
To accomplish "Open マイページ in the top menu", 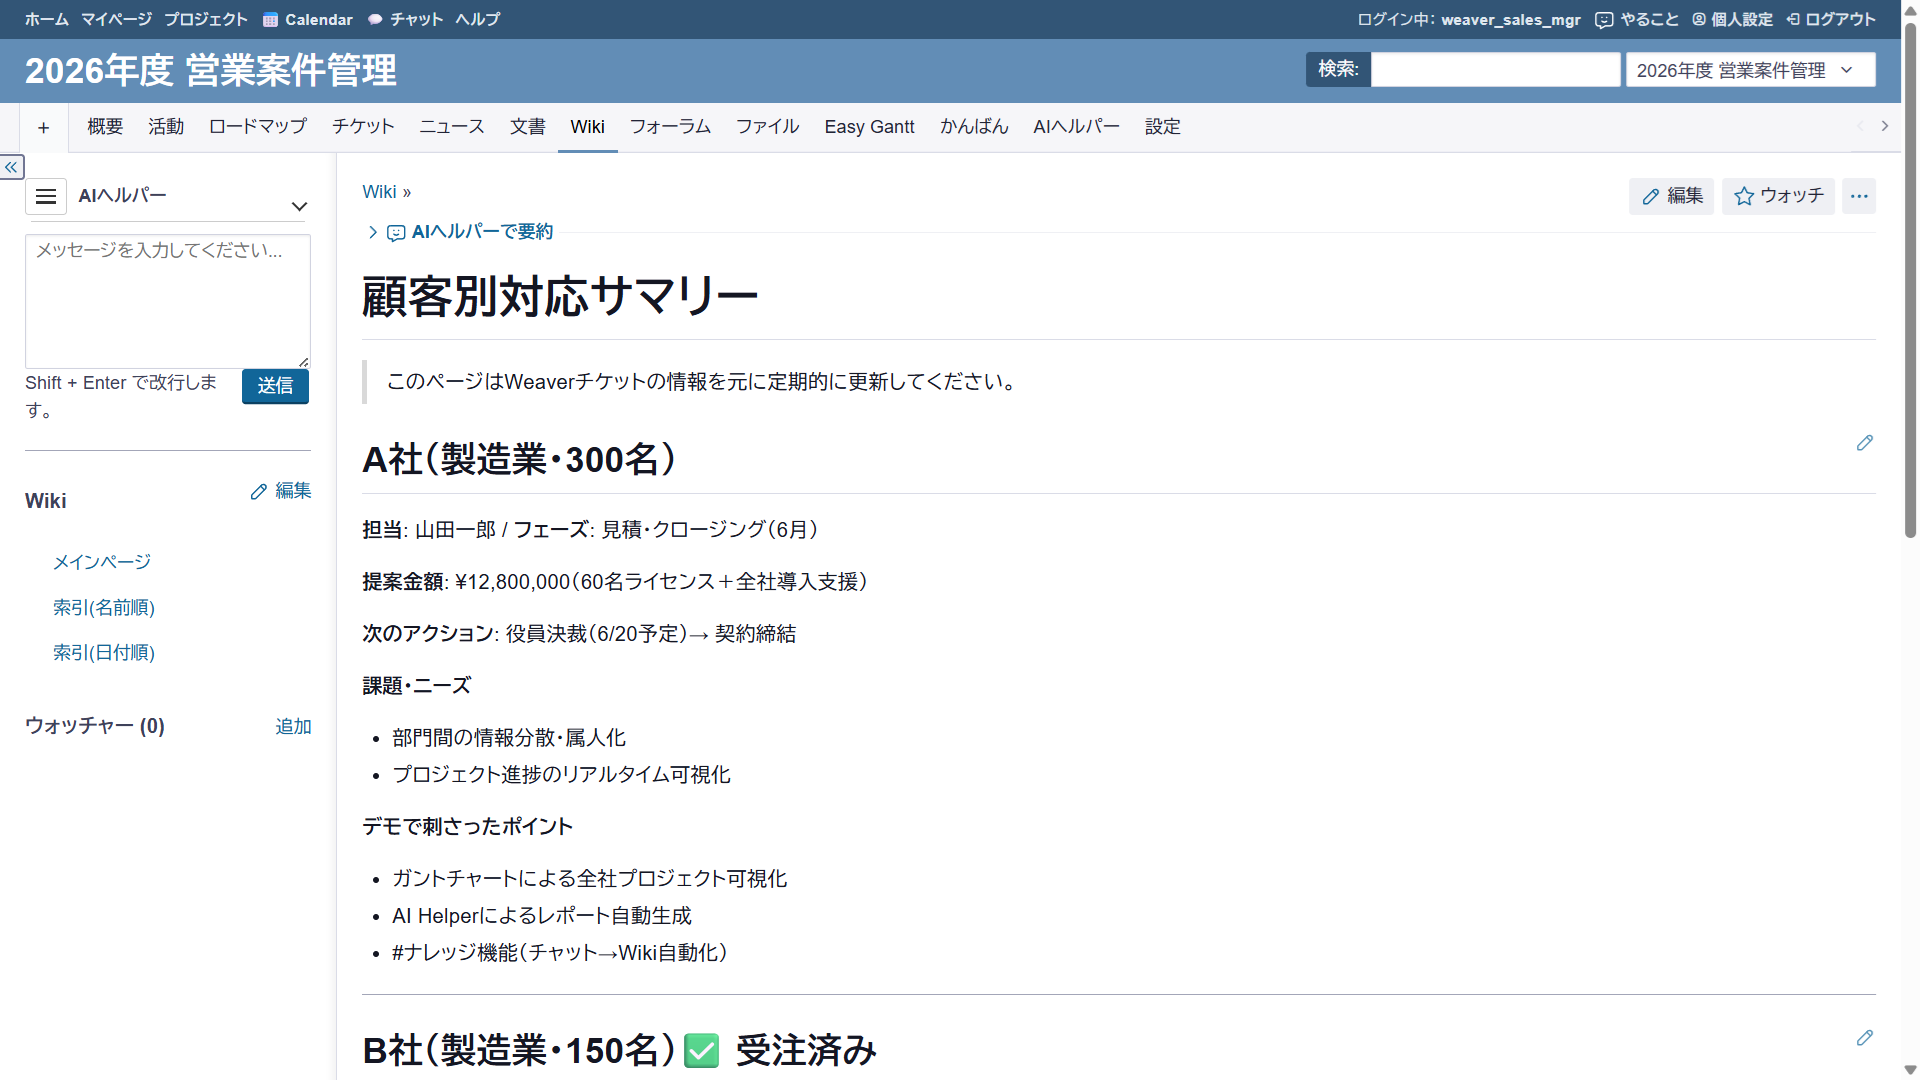I will click(x=117, y=19).
